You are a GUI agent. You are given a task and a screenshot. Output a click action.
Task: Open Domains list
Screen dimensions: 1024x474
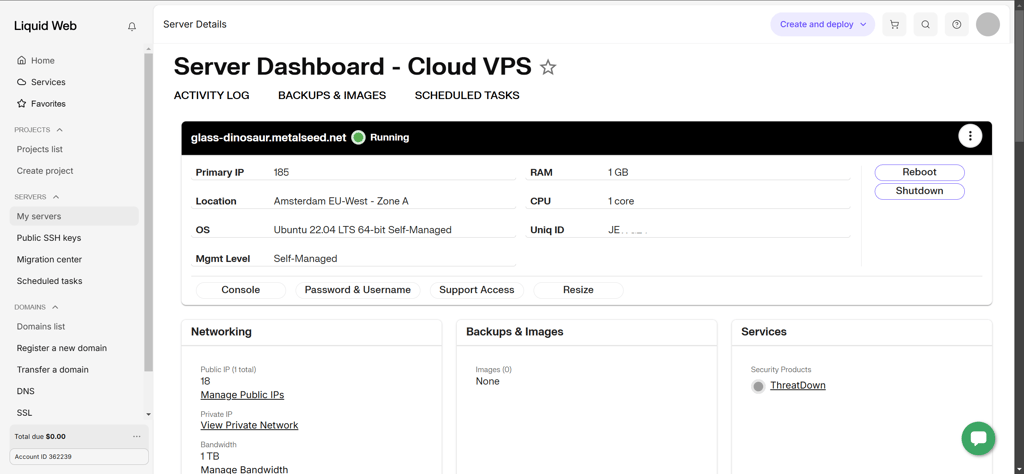(40, 326)
